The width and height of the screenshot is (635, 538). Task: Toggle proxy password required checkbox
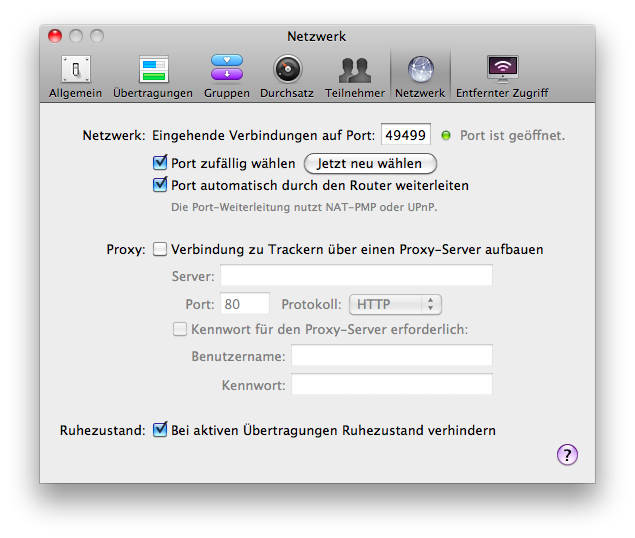[x=180, y=329]
